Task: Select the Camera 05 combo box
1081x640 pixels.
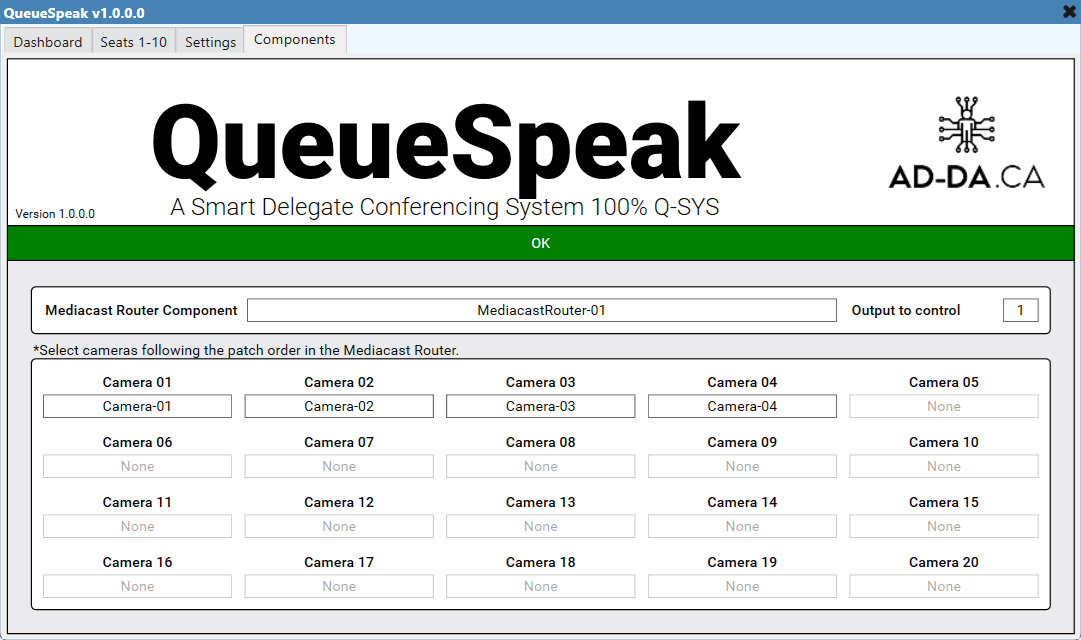Action: pos(944,406)
